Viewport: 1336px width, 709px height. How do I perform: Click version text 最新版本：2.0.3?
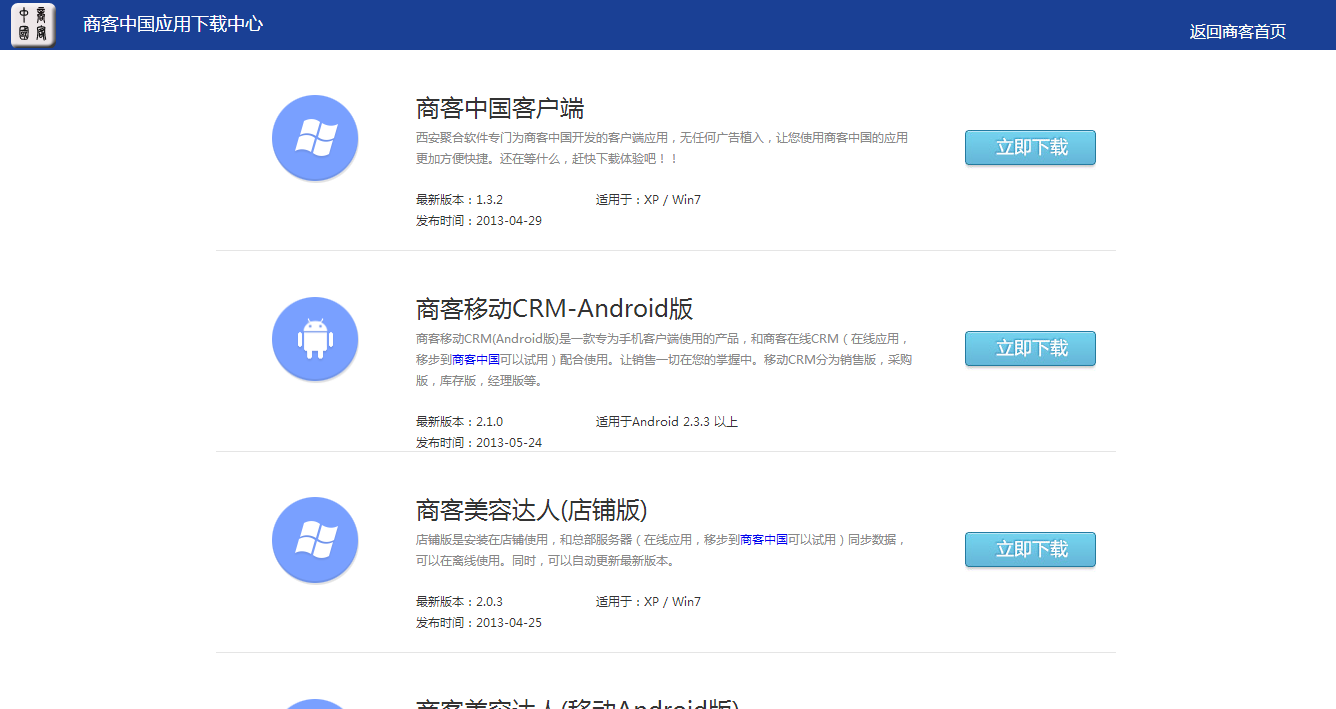pyautogui.click(x=460, y=602)
